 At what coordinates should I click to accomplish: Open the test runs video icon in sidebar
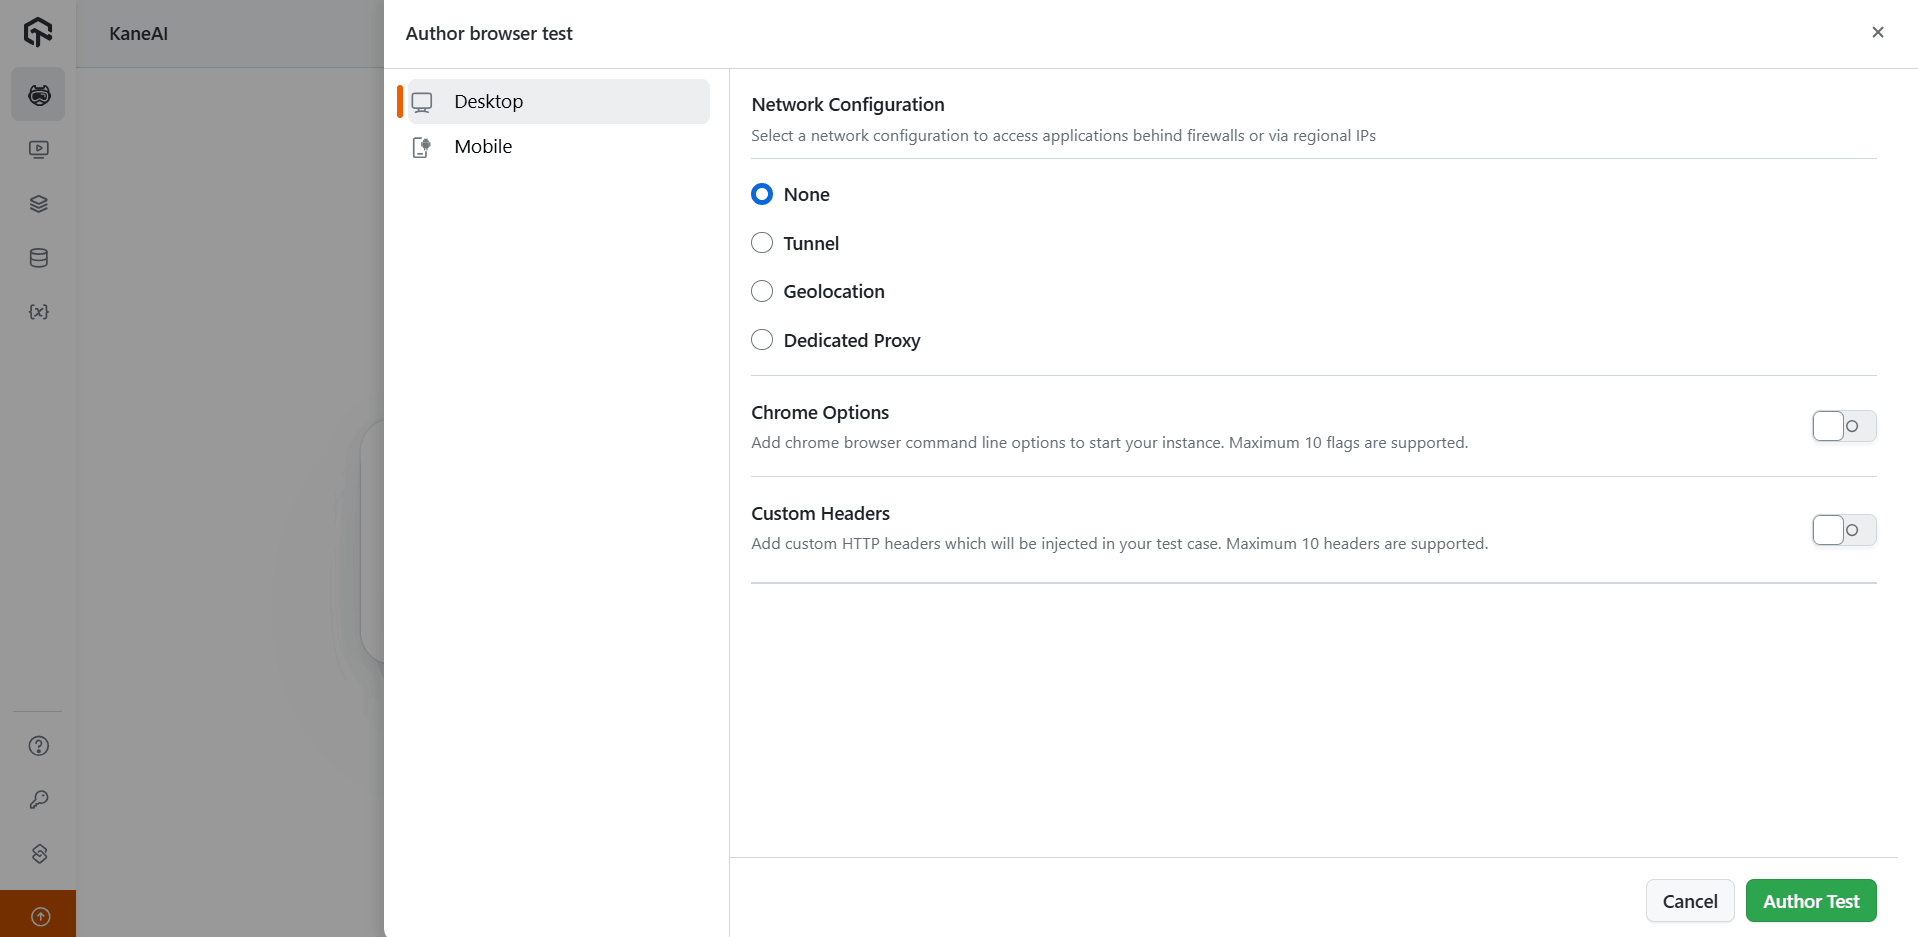38,149
